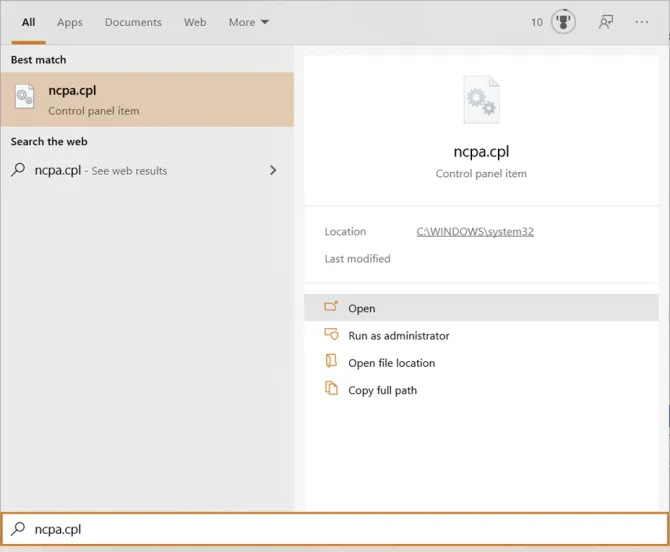Expand web results with the chevron arrow
This screenshot has height=552, width=670.
273,170
